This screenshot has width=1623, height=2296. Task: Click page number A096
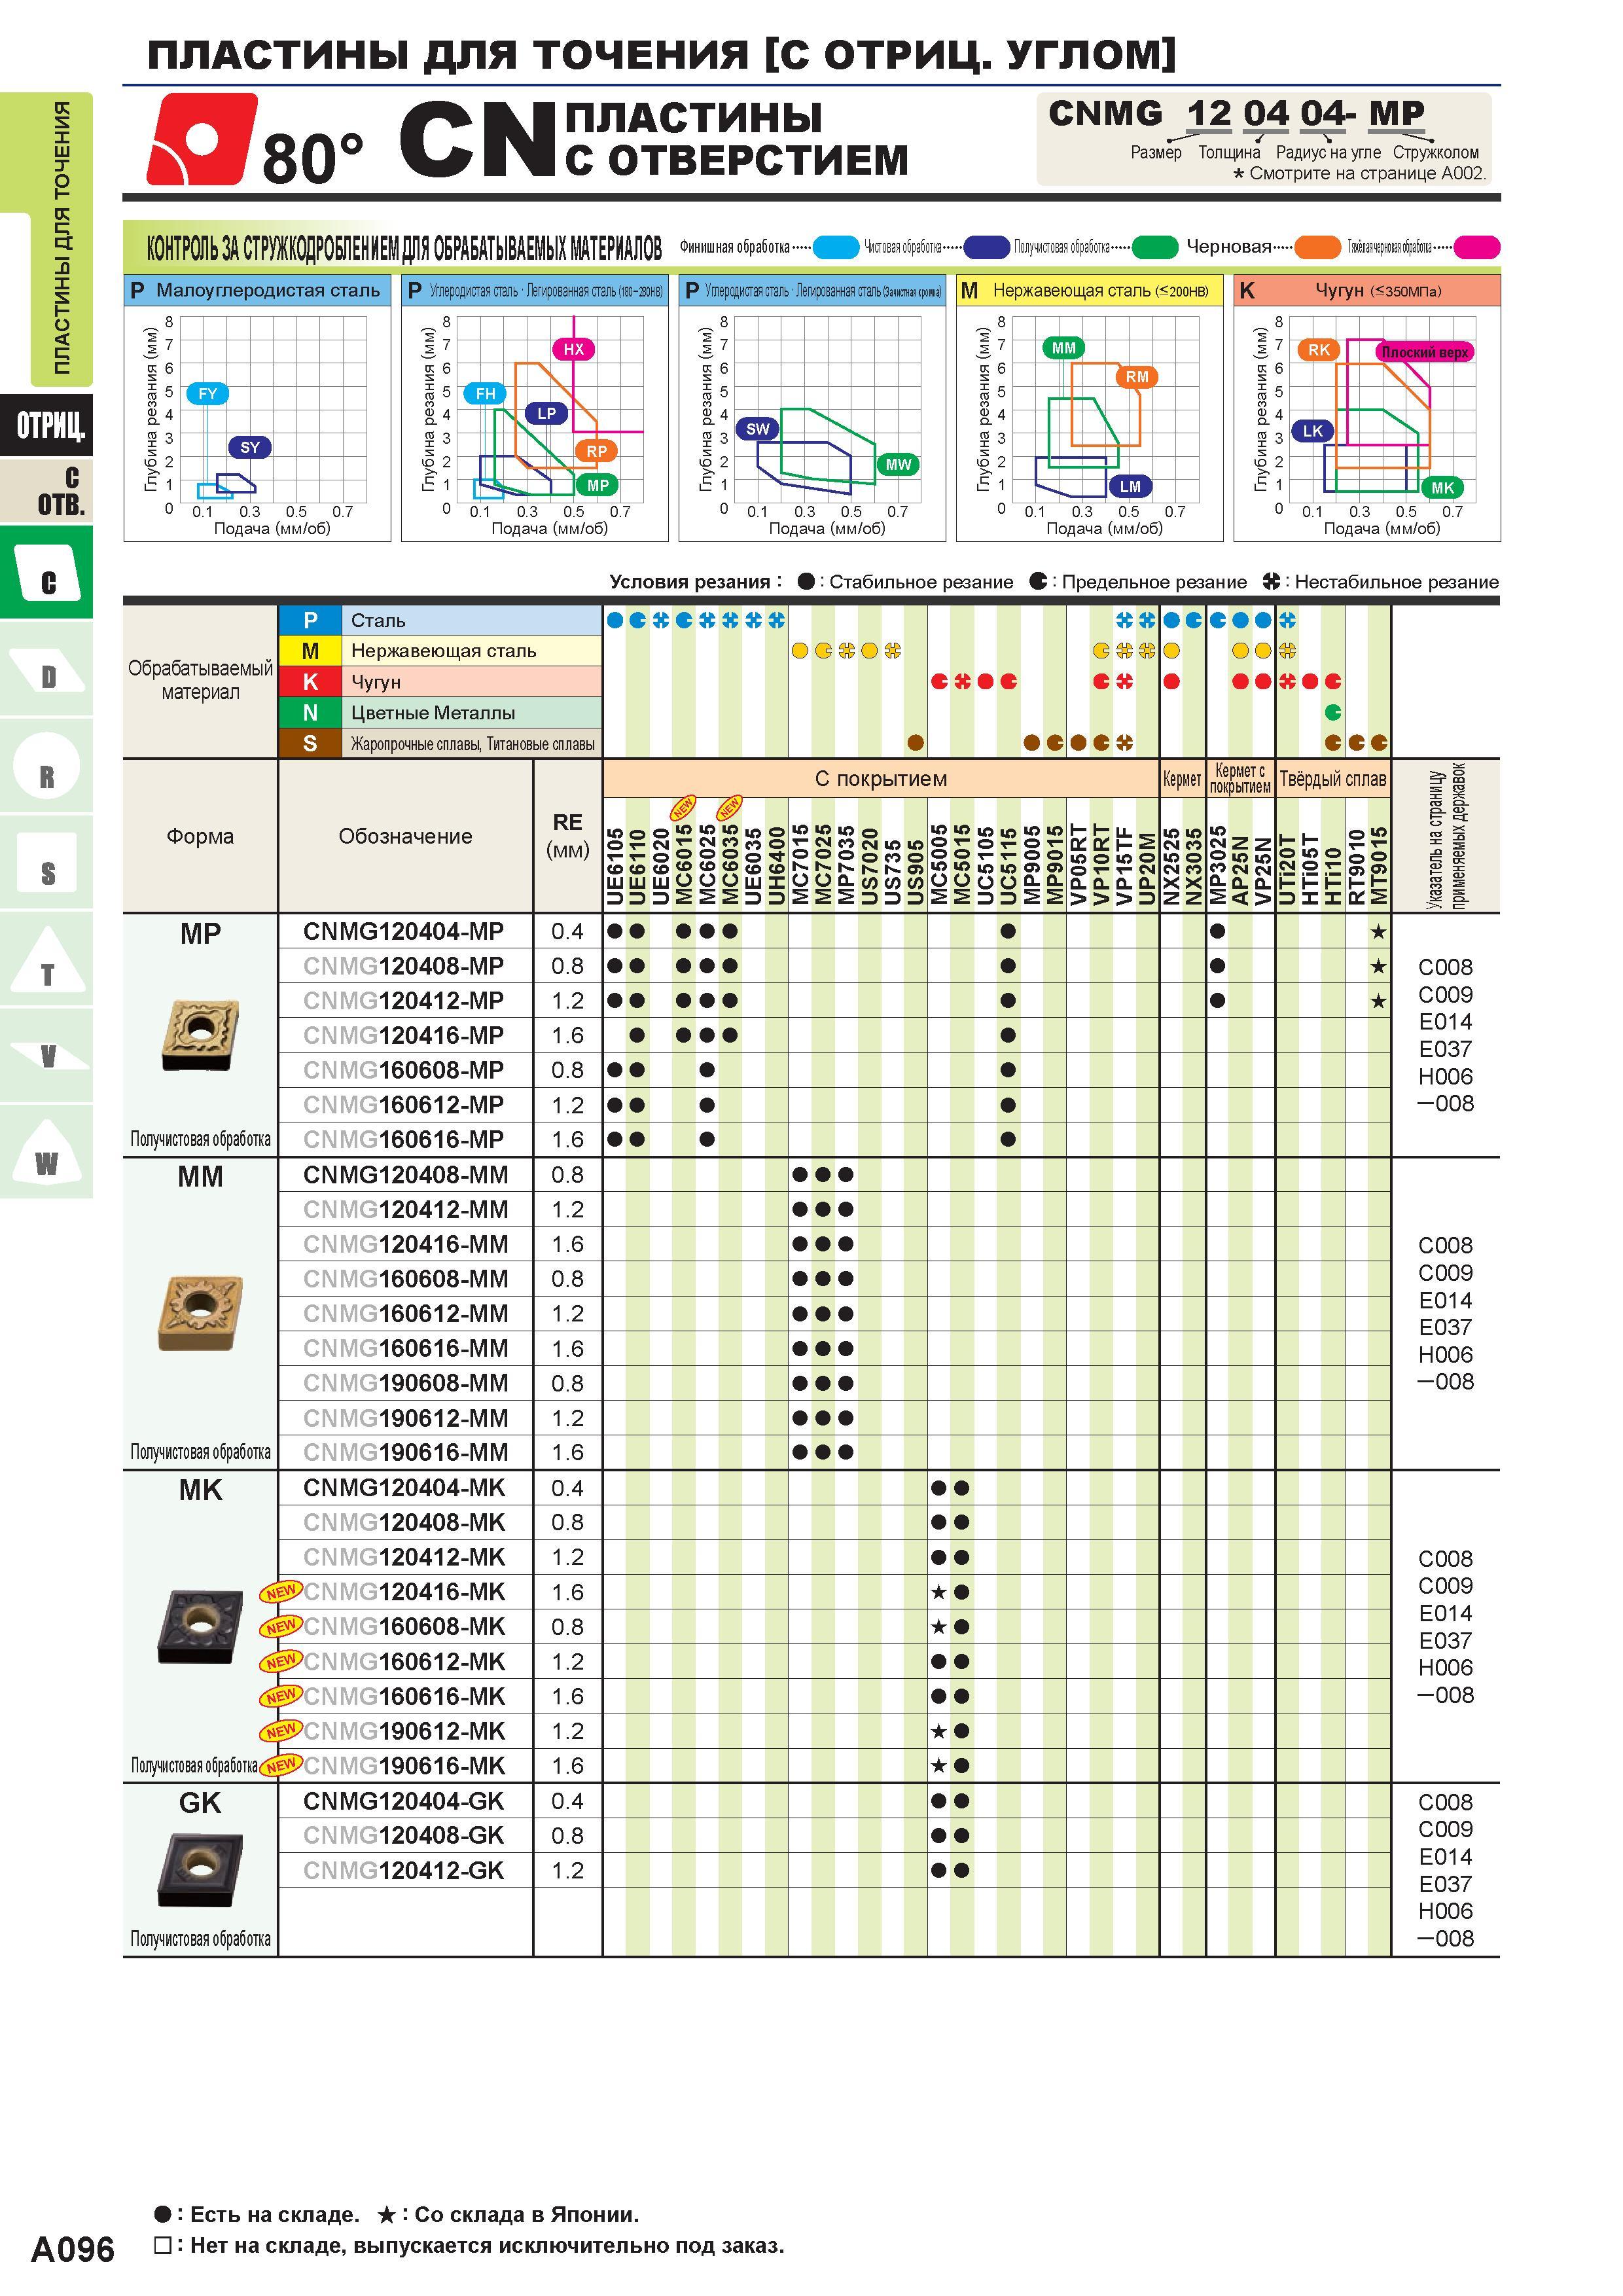73,2249
